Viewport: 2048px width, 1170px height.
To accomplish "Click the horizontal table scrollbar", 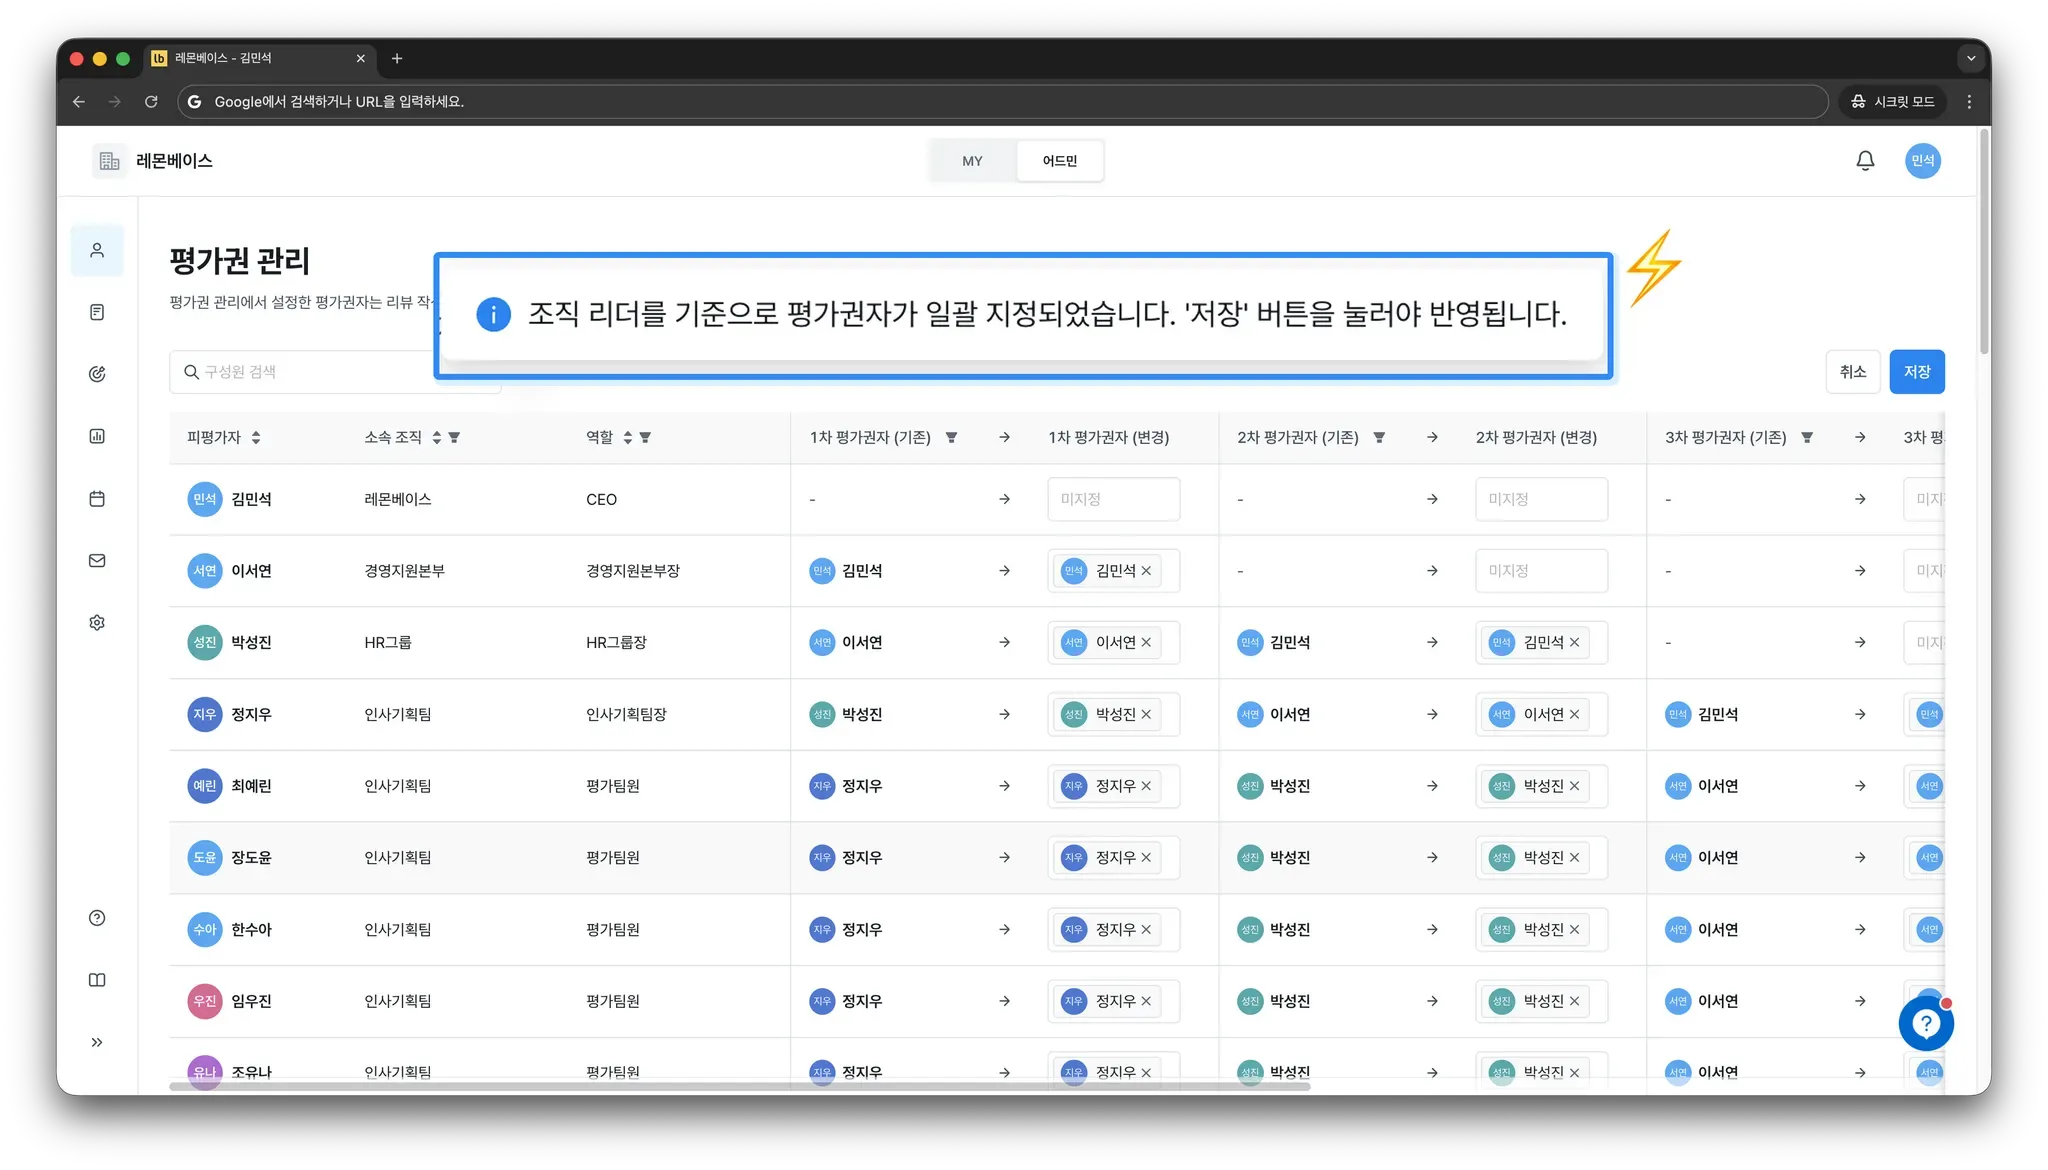I will click(740, 1086).
